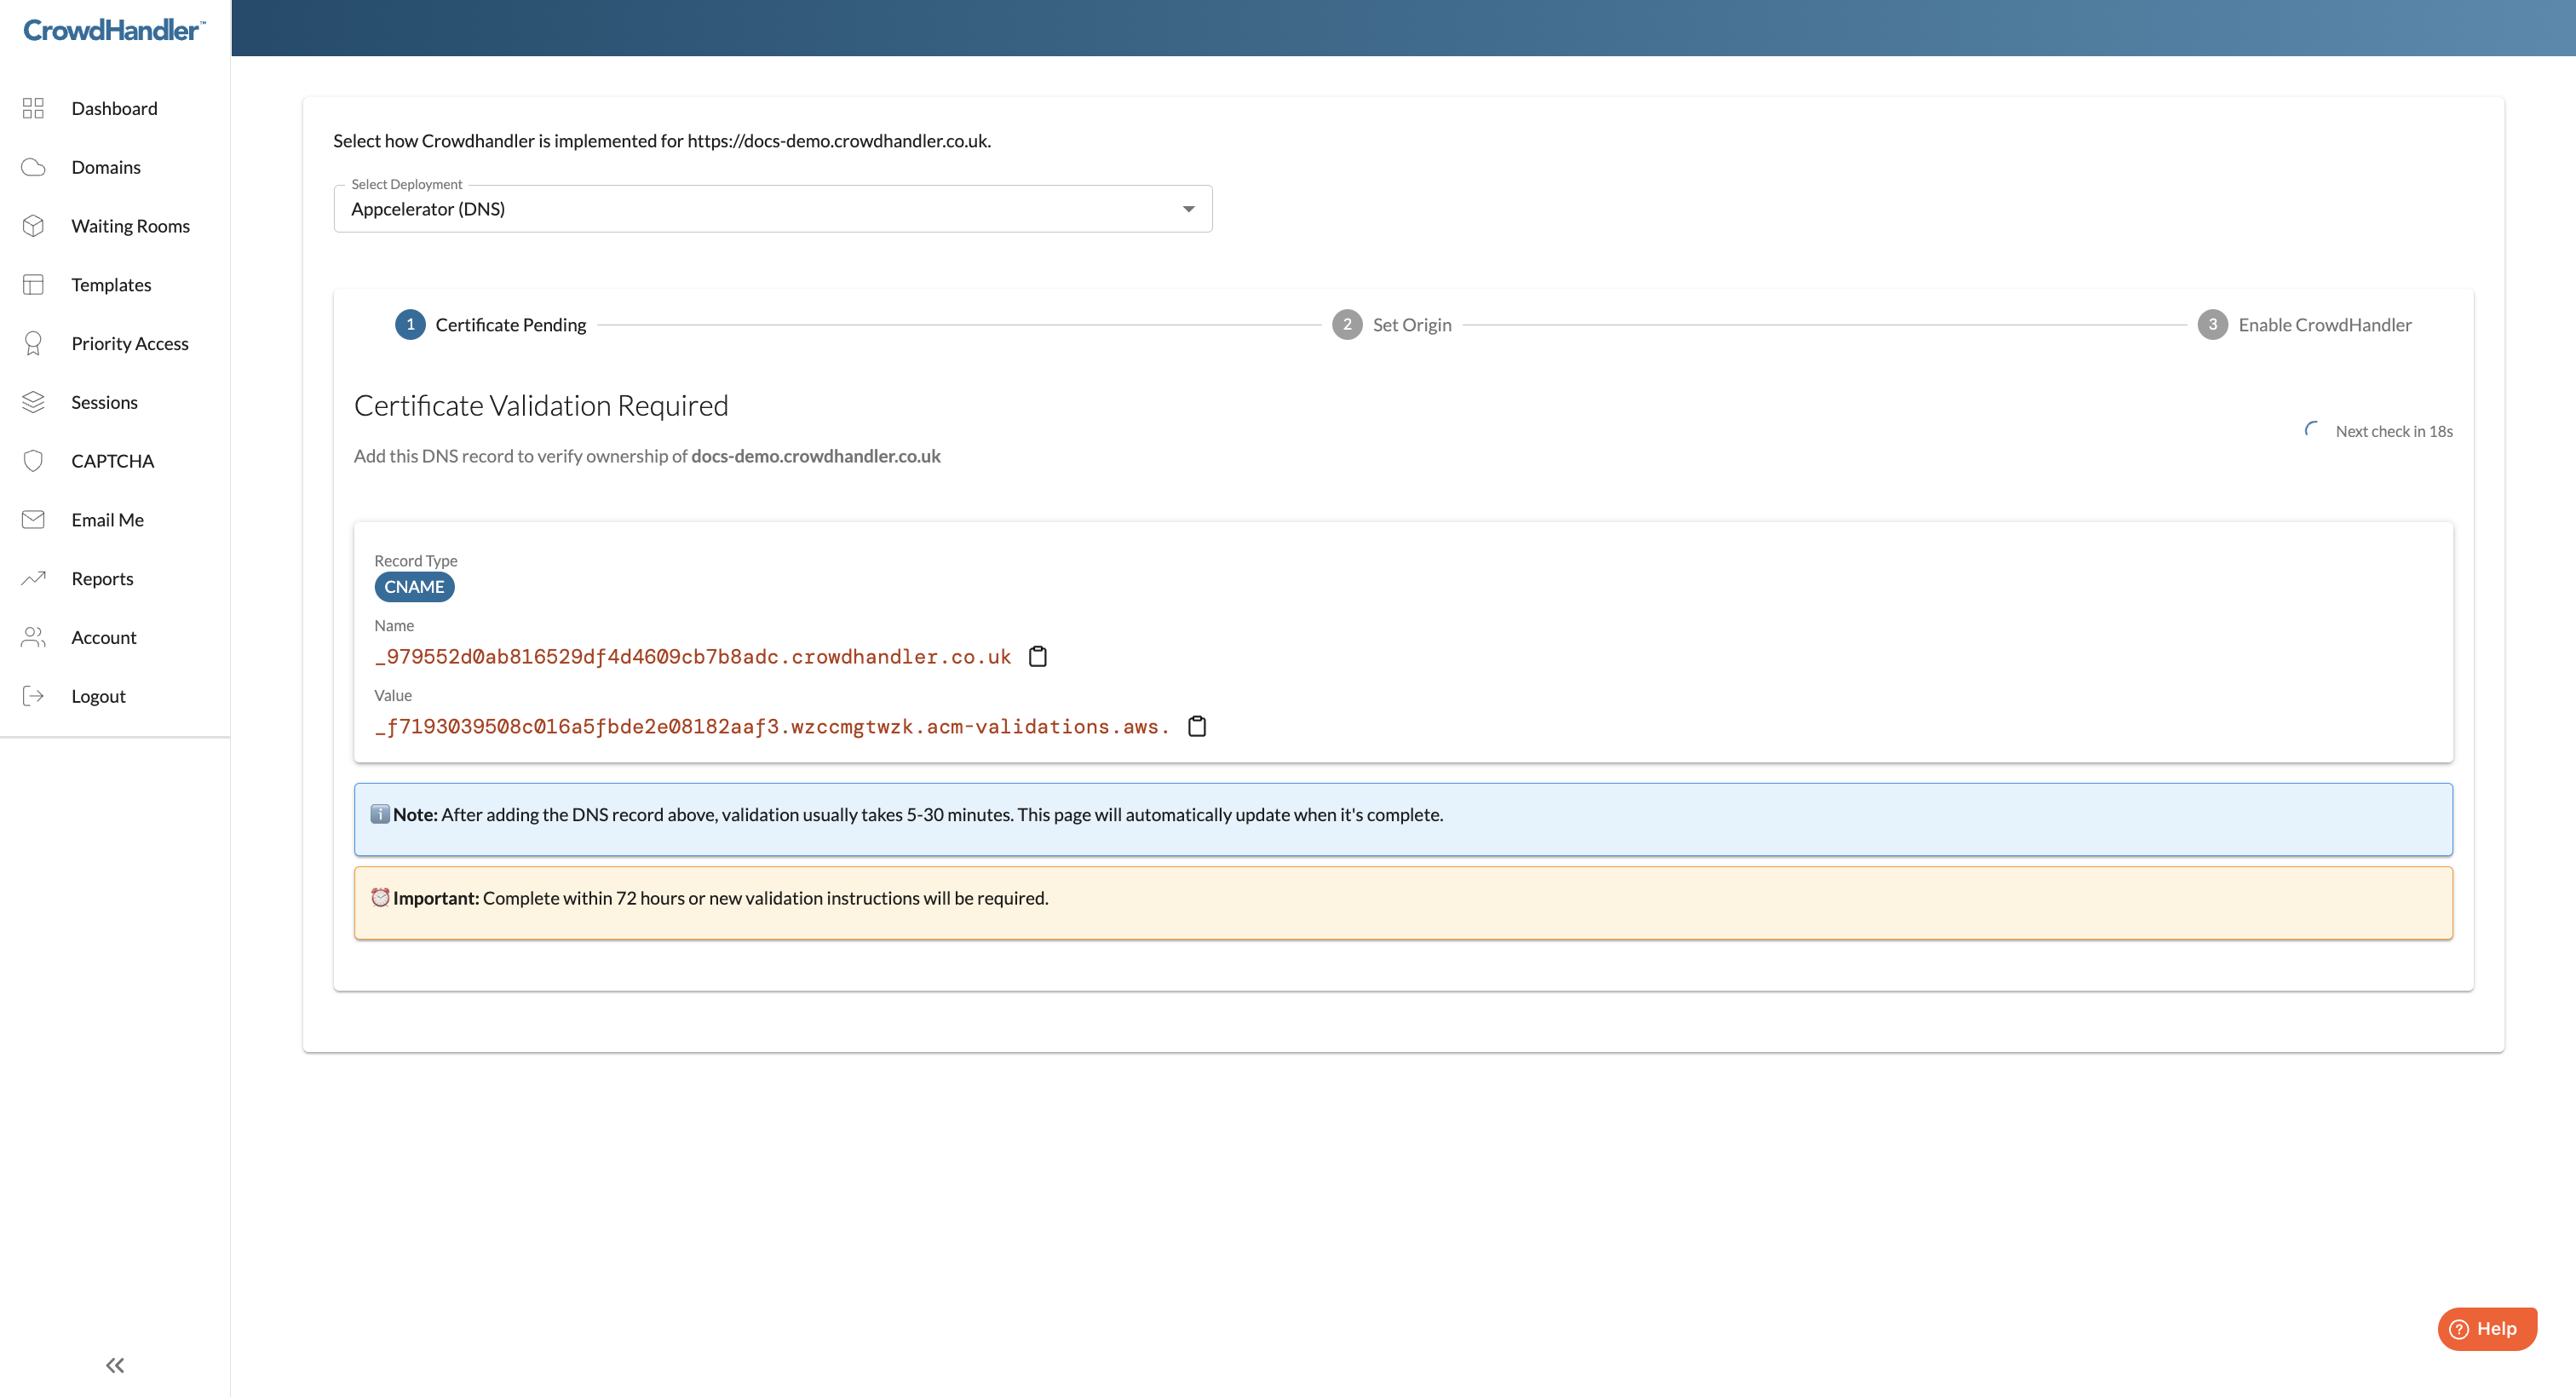The height and width of the screenshot is (1397, 2576).
Task: Click the Reports trend line icon
Action: coord(33,578)
